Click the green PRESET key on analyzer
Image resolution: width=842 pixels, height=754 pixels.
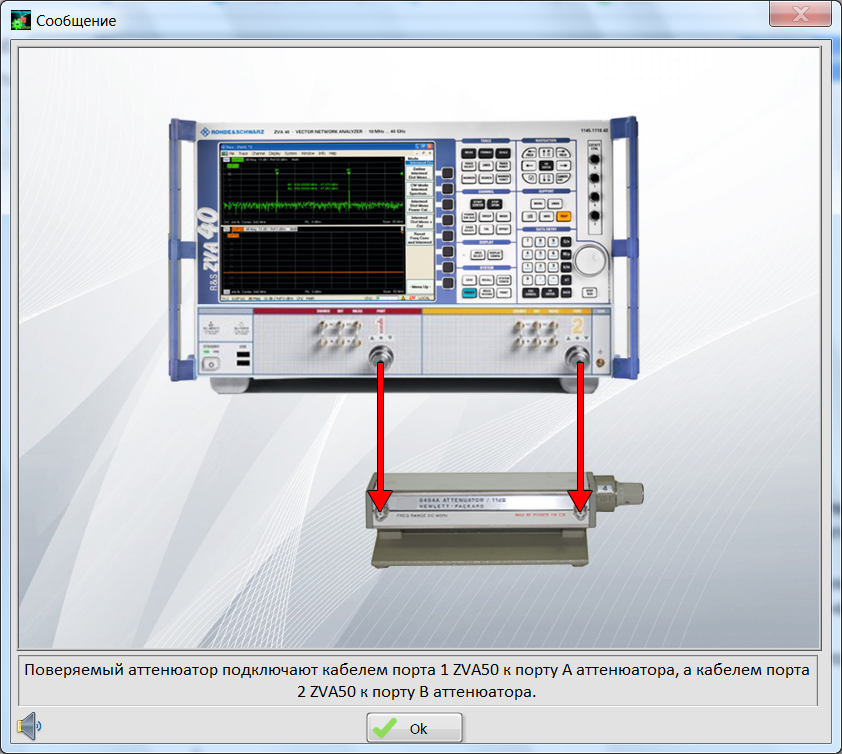(x=469, y=293)
